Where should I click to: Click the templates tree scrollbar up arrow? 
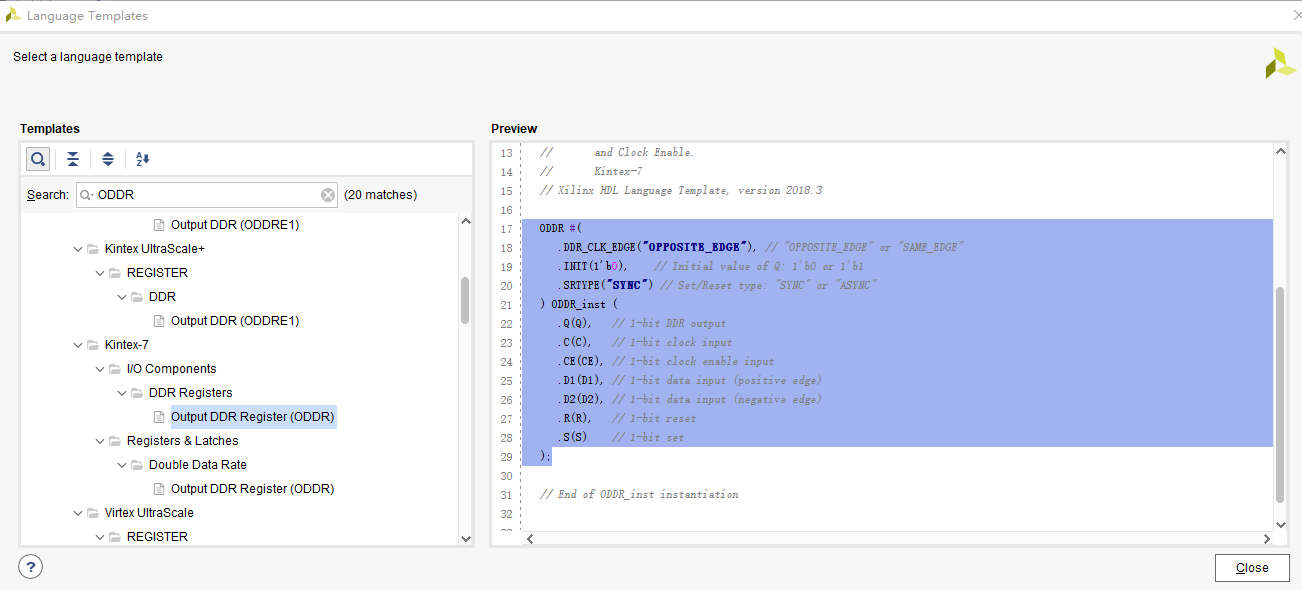[x=465, y=221]
